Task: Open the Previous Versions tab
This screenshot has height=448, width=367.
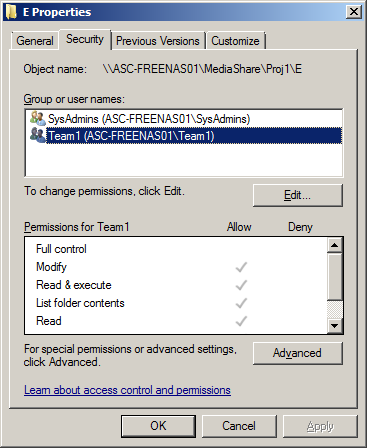Action: (x=158, y=41)
